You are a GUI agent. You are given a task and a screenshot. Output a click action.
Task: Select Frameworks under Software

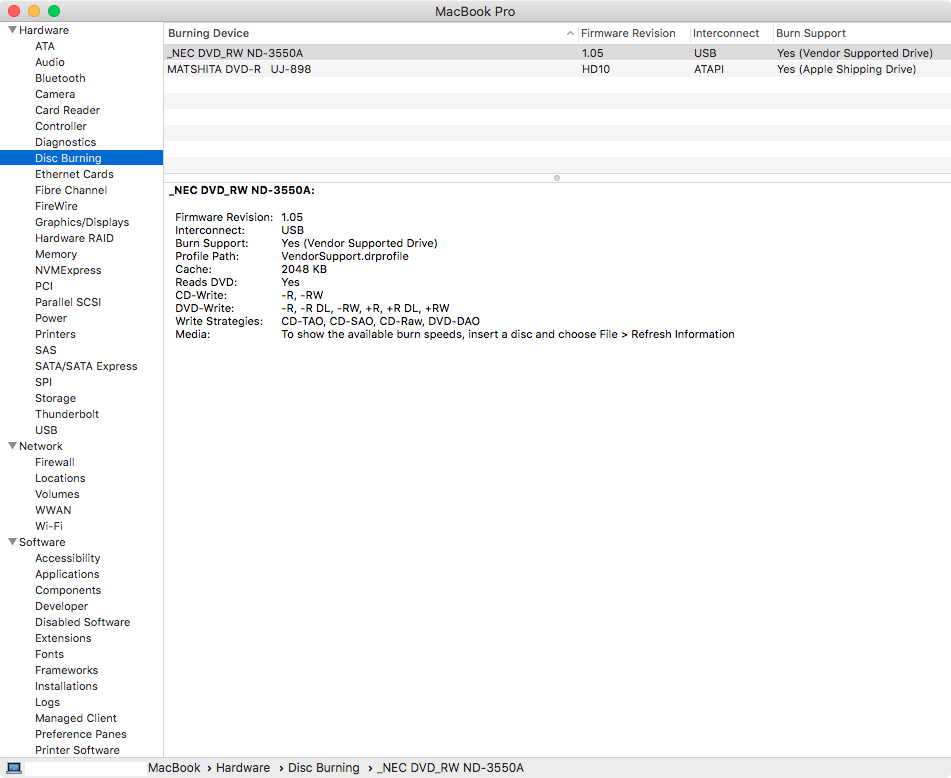coord(66,670)
